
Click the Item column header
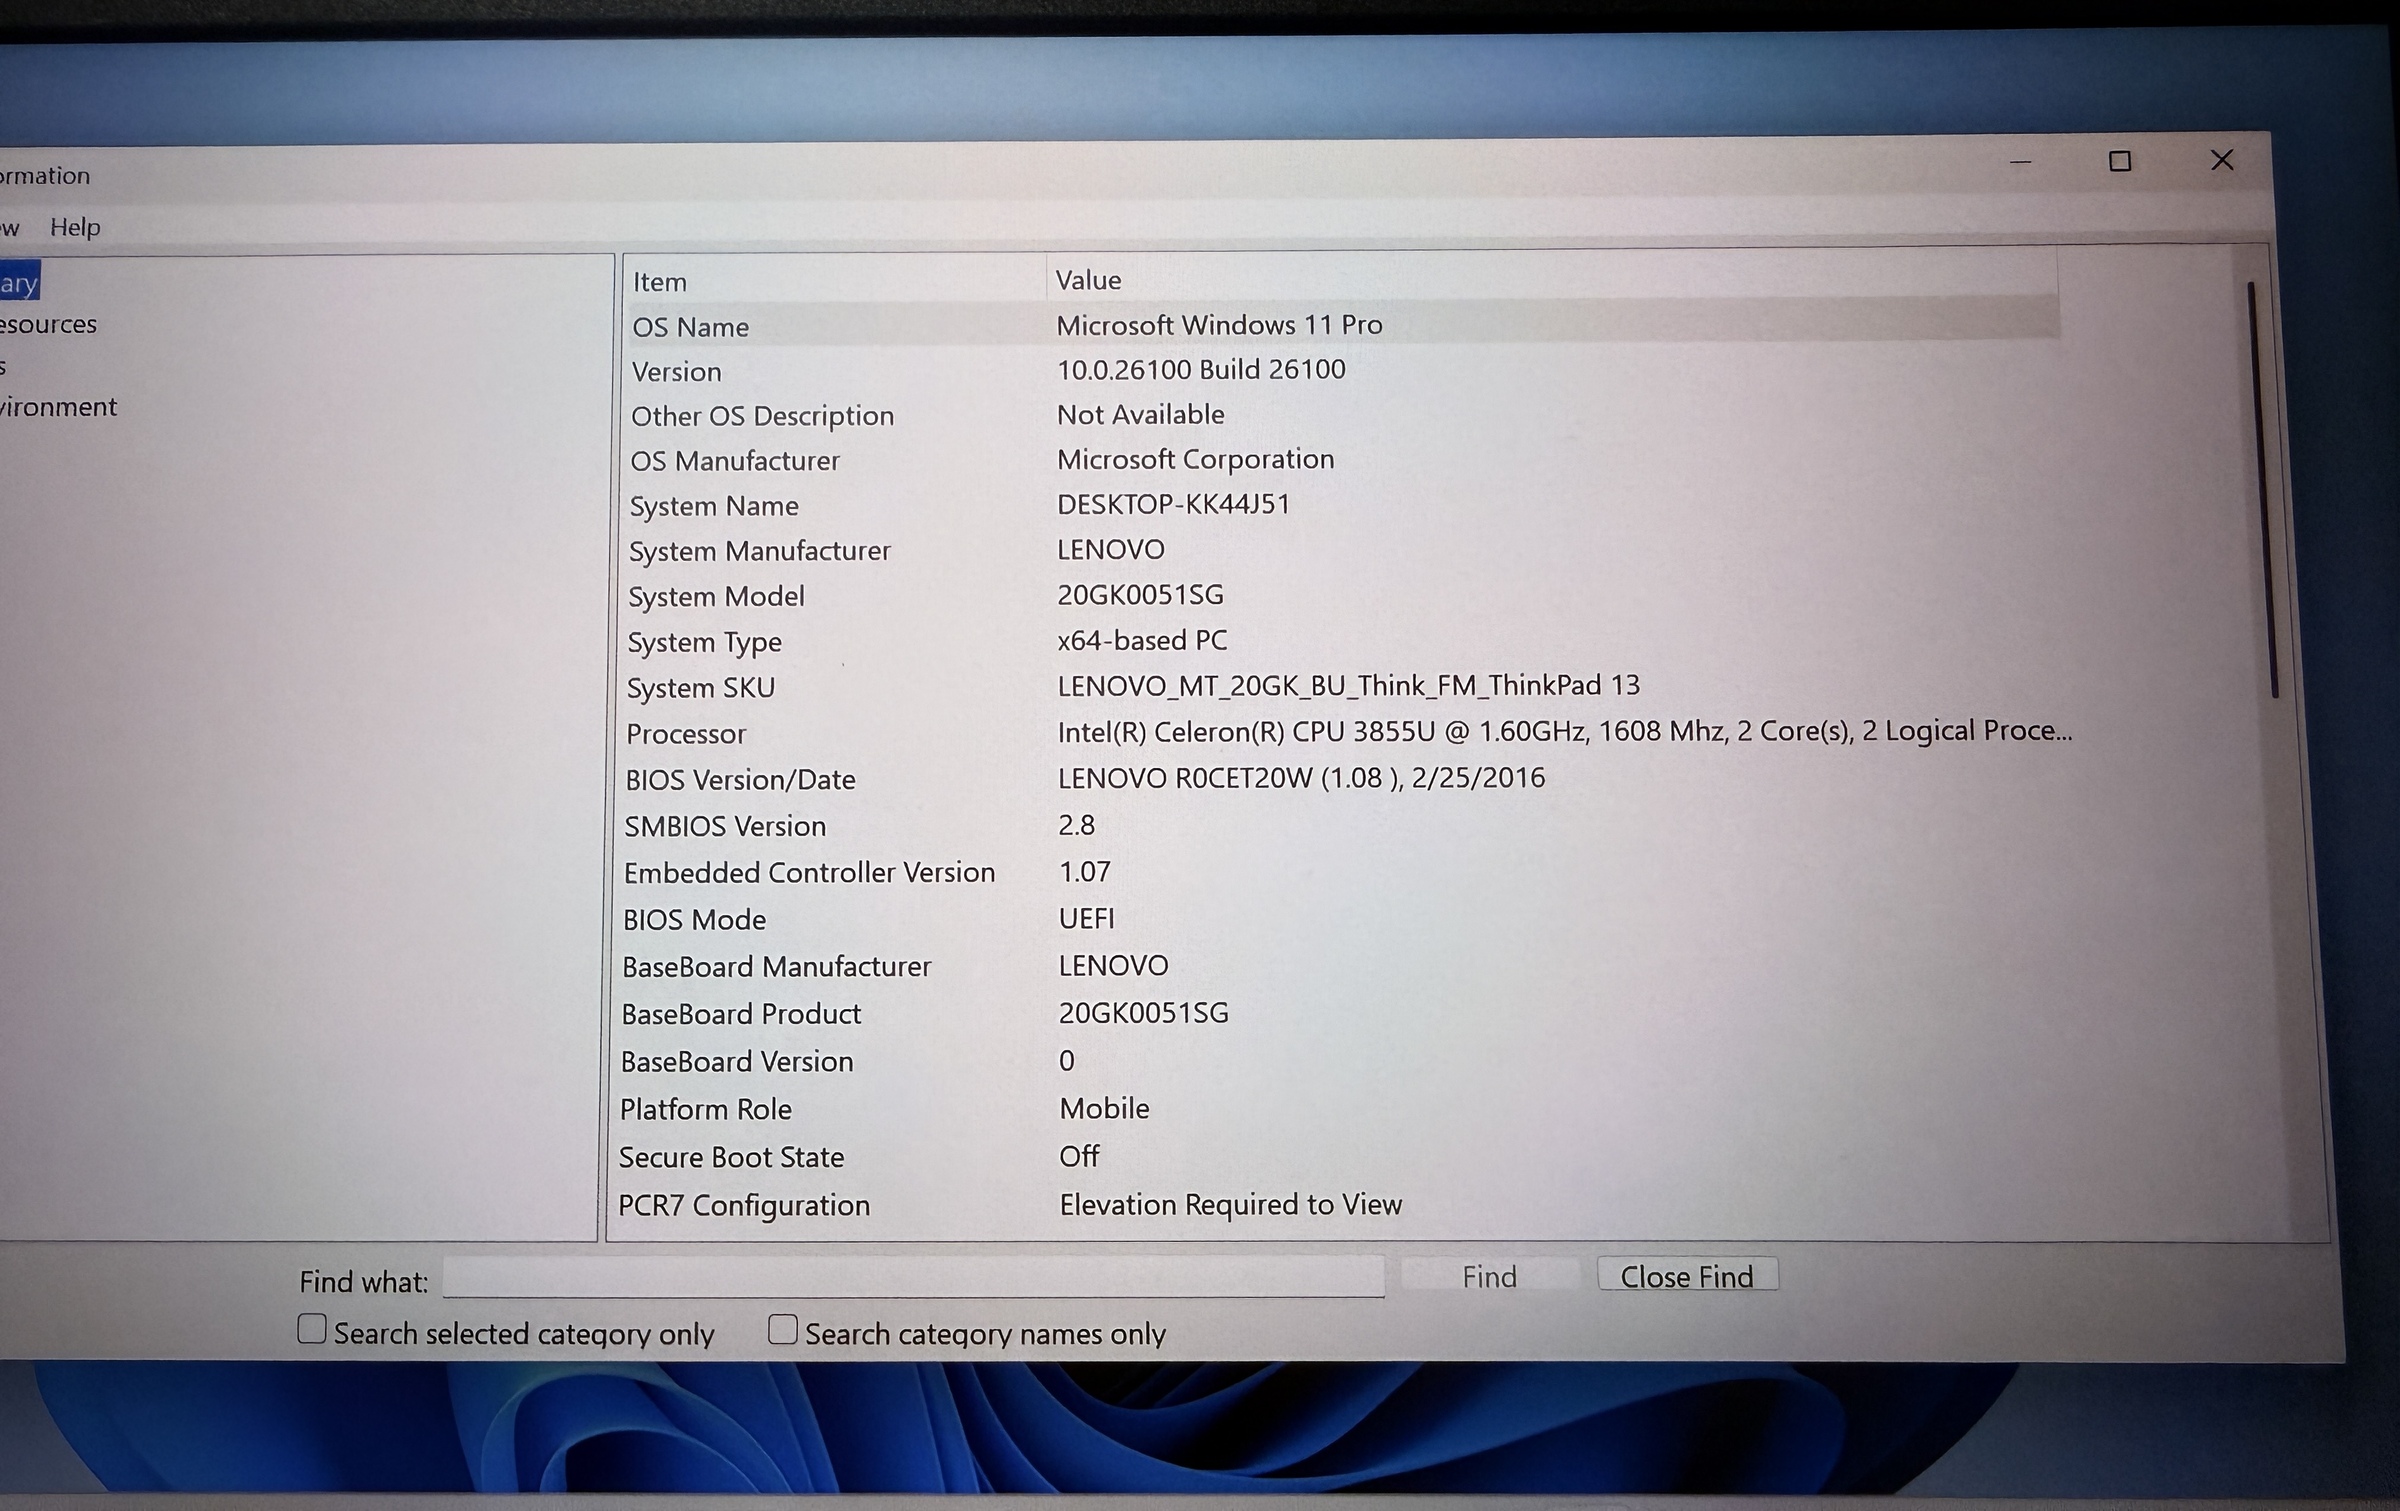tap(660, 282)
